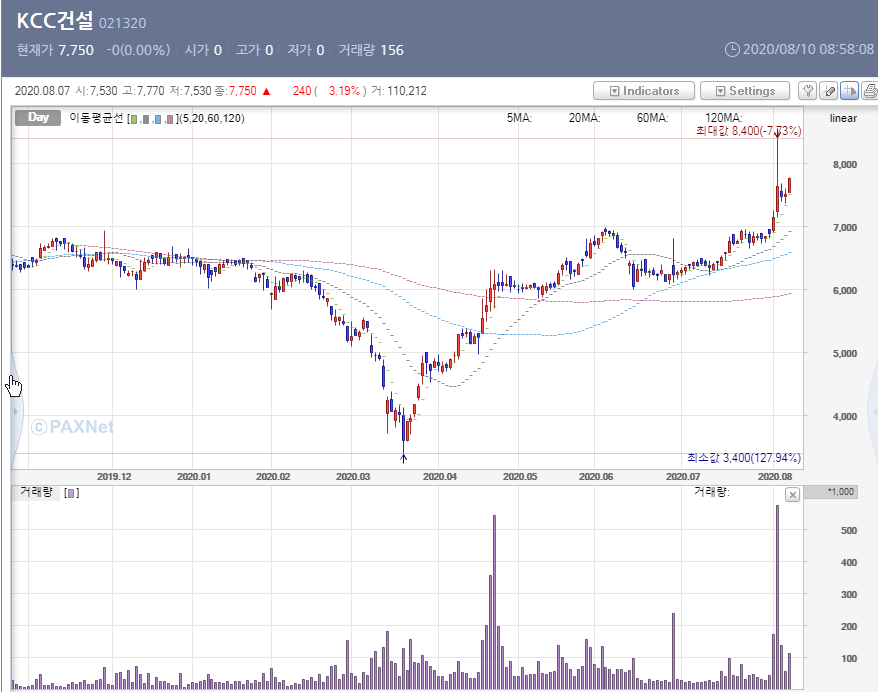878x692 pixels.
Task: Click the 최소값 3,400 annotation
Action: point(744,458)
